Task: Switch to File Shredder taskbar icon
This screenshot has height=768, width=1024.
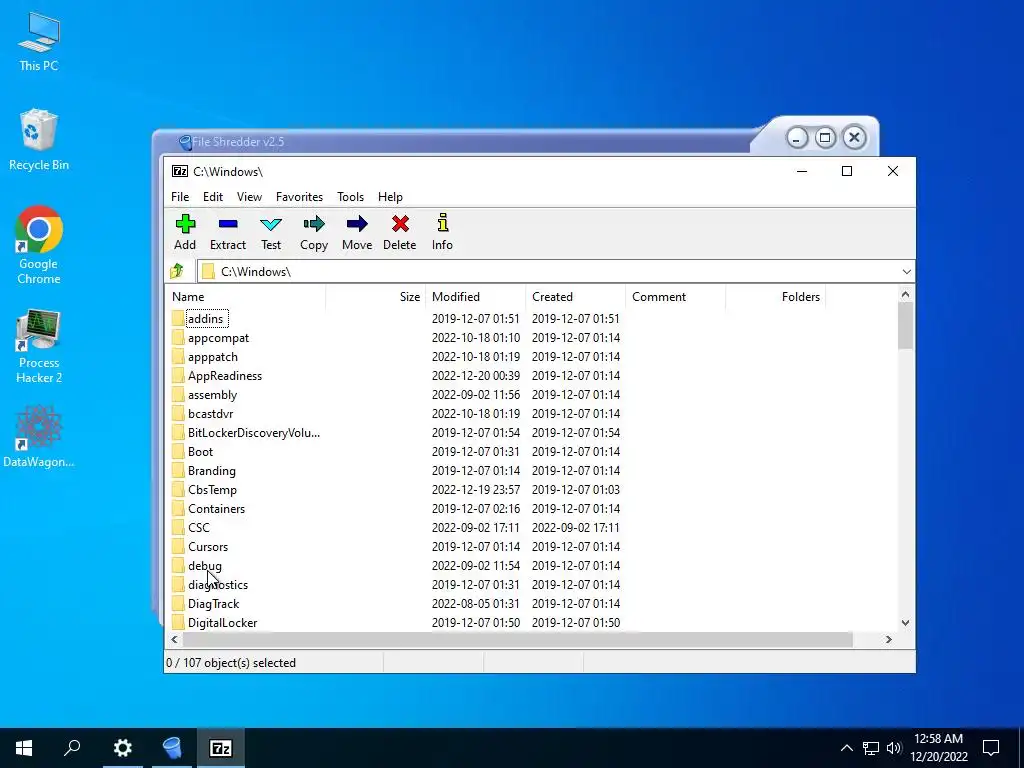Action: point(172,748)
